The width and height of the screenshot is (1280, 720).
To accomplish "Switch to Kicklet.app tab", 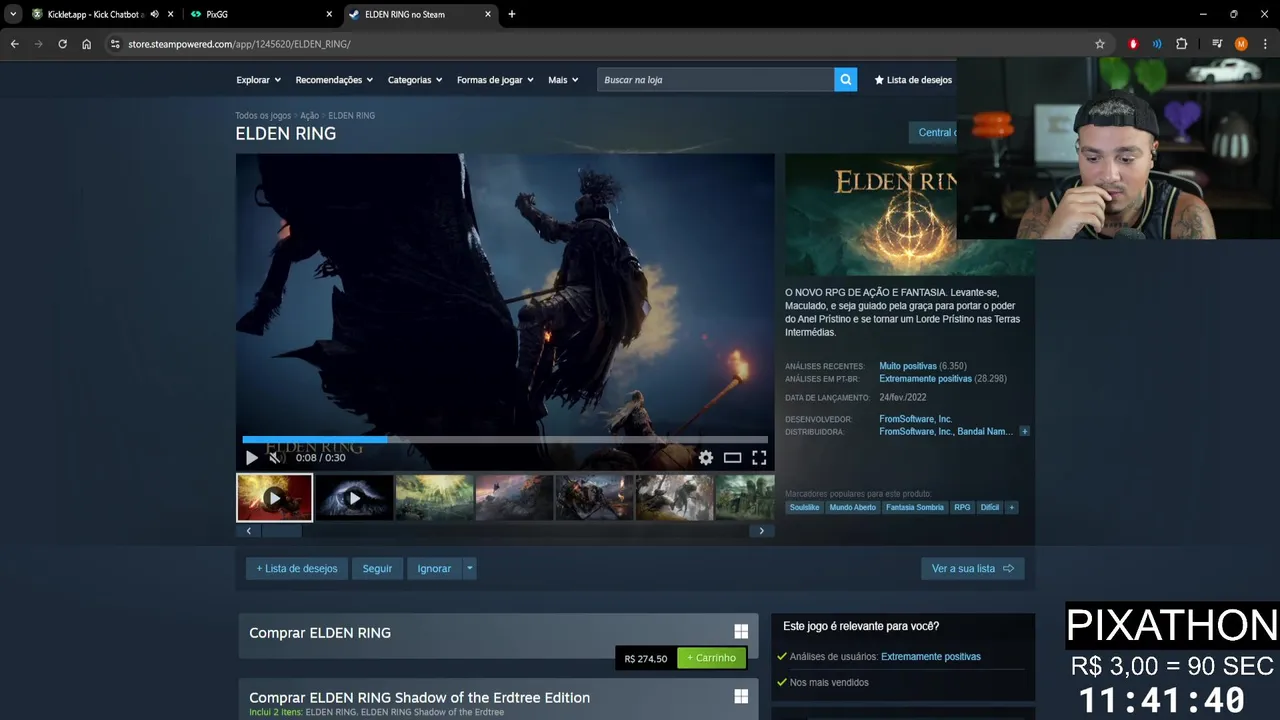I will (92, 14).
